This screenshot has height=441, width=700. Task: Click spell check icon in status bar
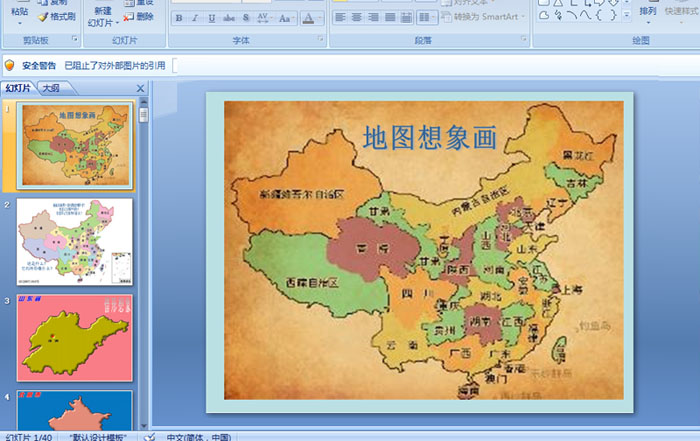pos(150,437)
